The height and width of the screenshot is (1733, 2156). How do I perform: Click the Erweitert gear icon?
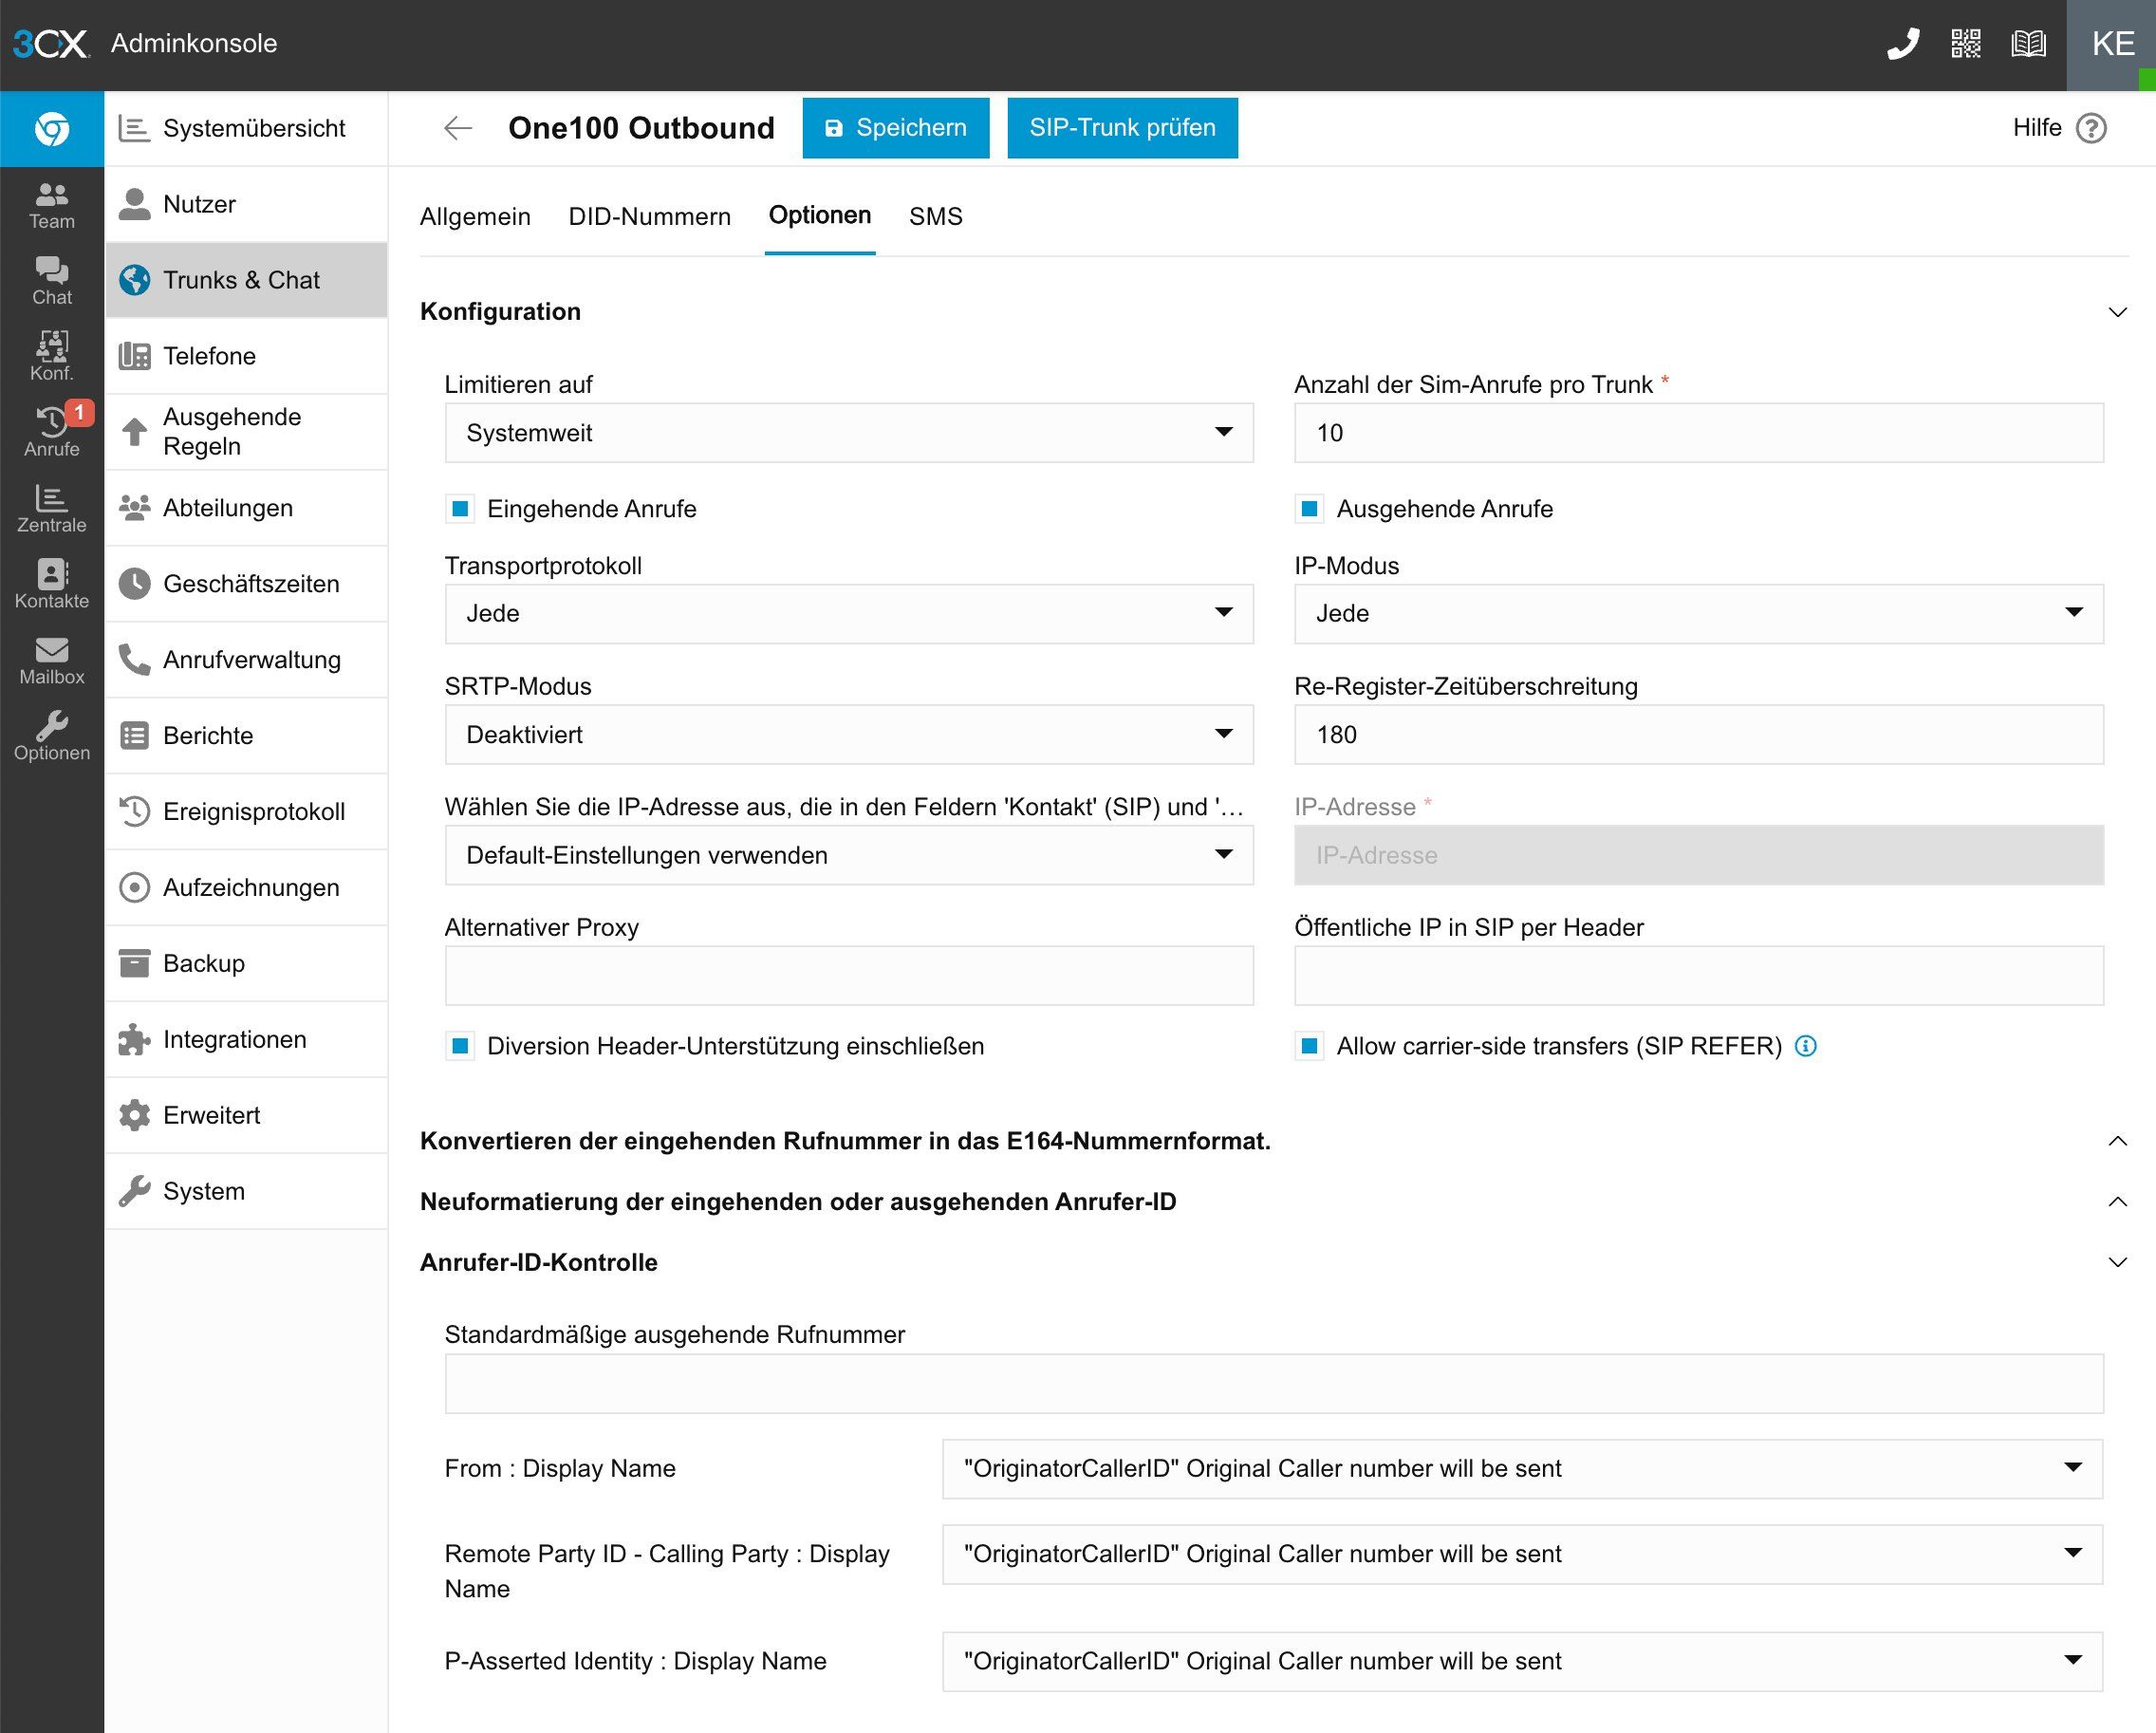pyautogui.click(x=134, y=1116)
